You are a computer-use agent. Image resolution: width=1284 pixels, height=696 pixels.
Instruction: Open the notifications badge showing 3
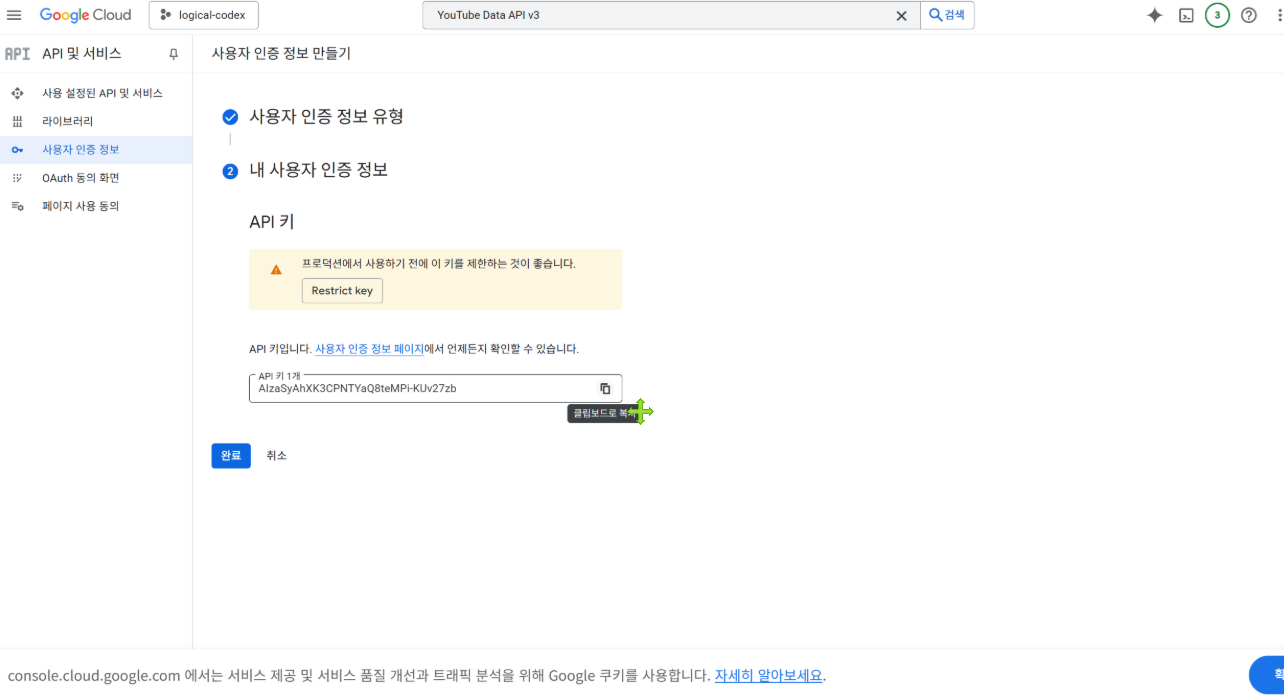point(1217,15)
